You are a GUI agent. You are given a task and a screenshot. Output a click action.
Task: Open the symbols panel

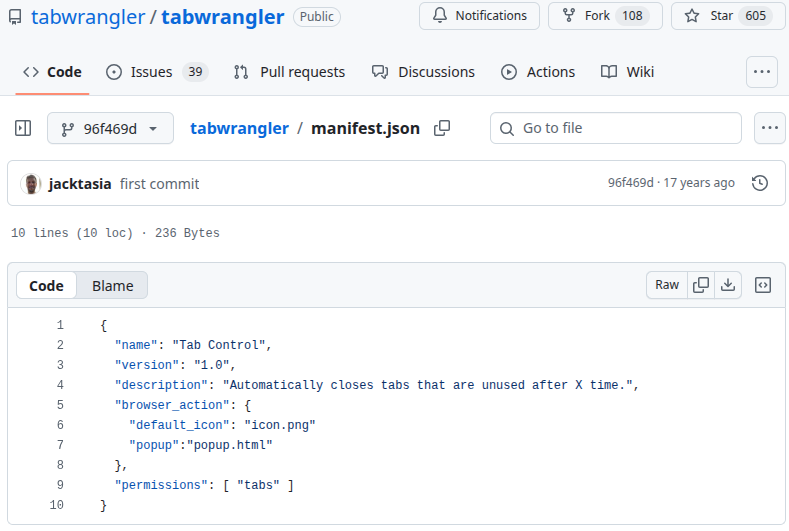point(763,285)
